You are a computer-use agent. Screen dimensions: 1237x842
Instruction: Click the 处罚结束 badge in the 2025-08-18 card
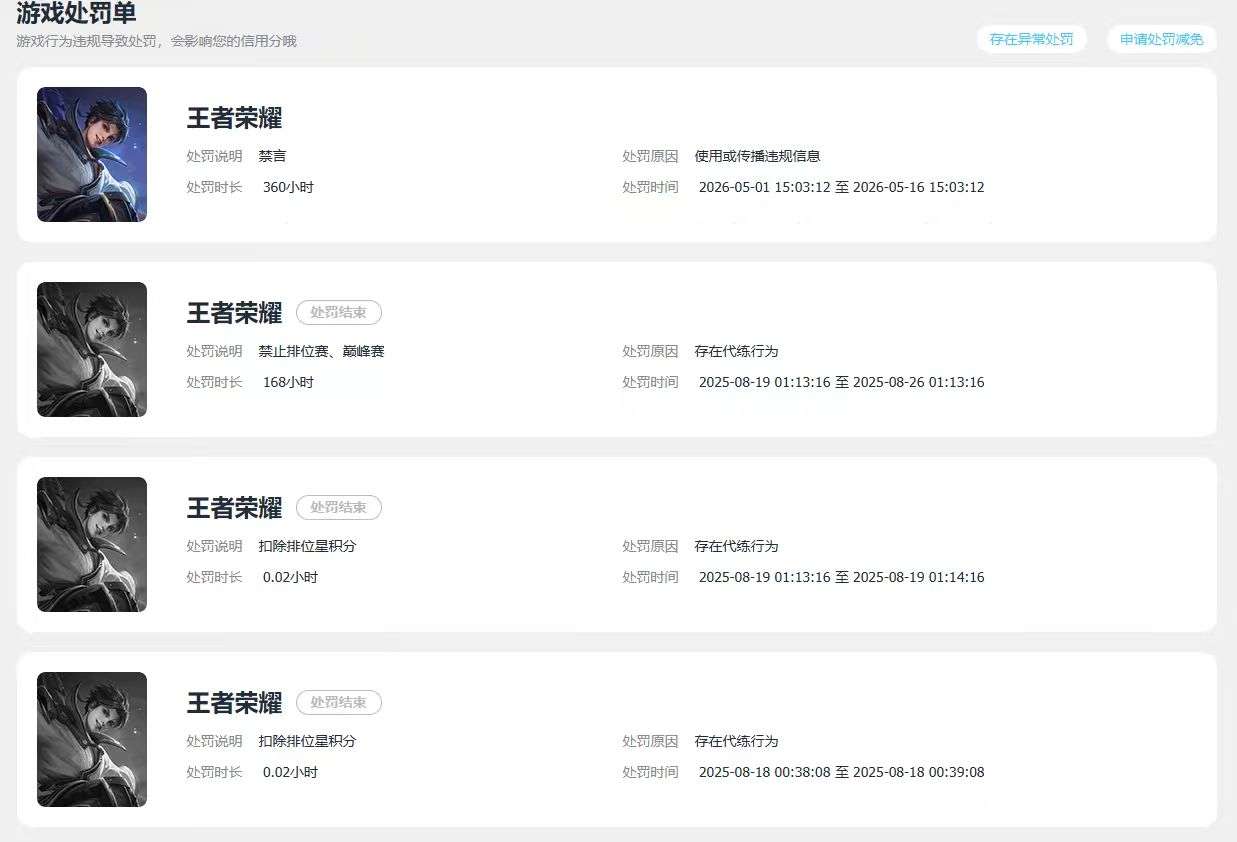339,703
